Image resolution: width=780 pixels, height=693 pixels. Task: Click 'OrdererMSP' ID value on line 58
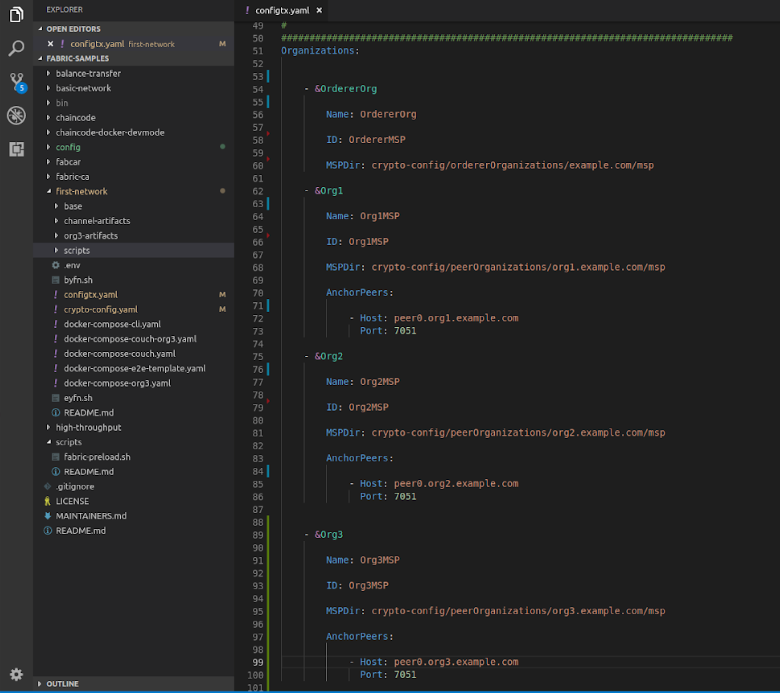point(377,140)
